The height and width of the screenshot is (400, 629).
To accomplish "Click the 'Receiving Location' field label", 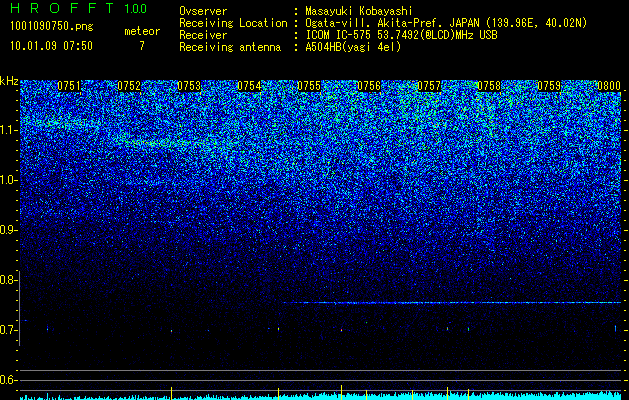I will [233, 23].
